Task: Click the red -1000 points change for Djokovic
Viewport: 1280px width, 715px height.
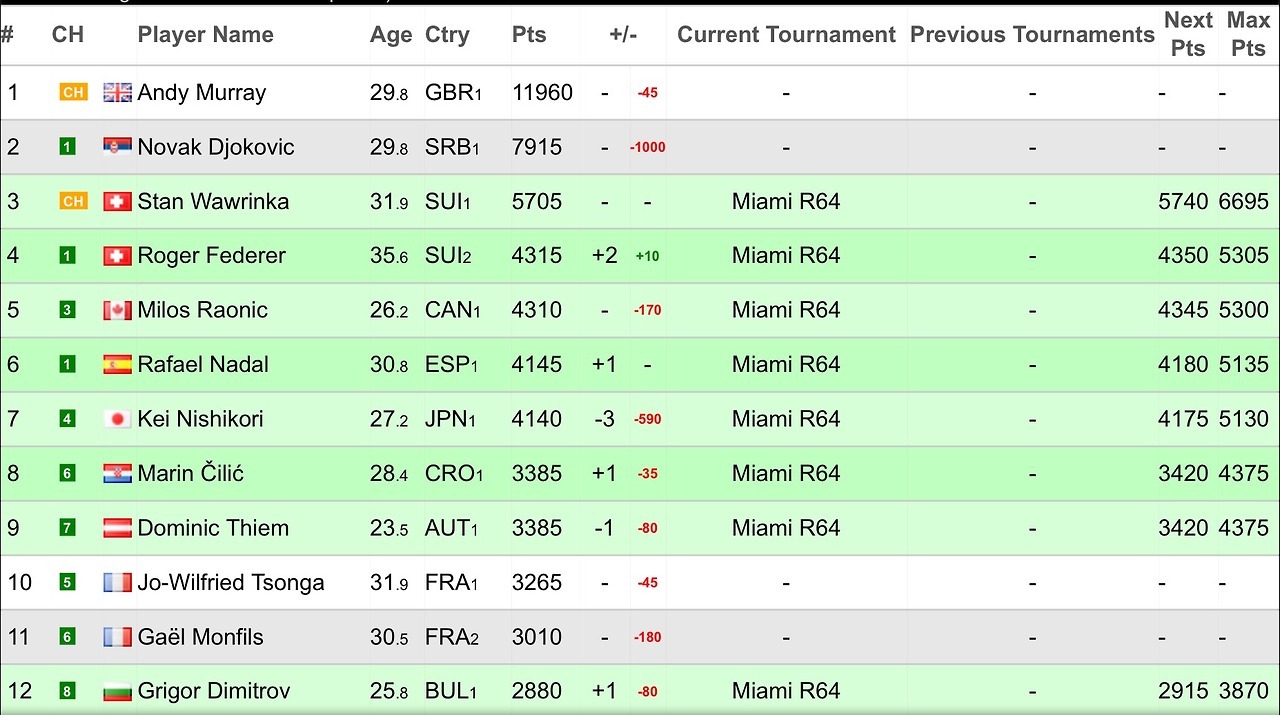Action: pyautogui.click(x=648, y=147)
